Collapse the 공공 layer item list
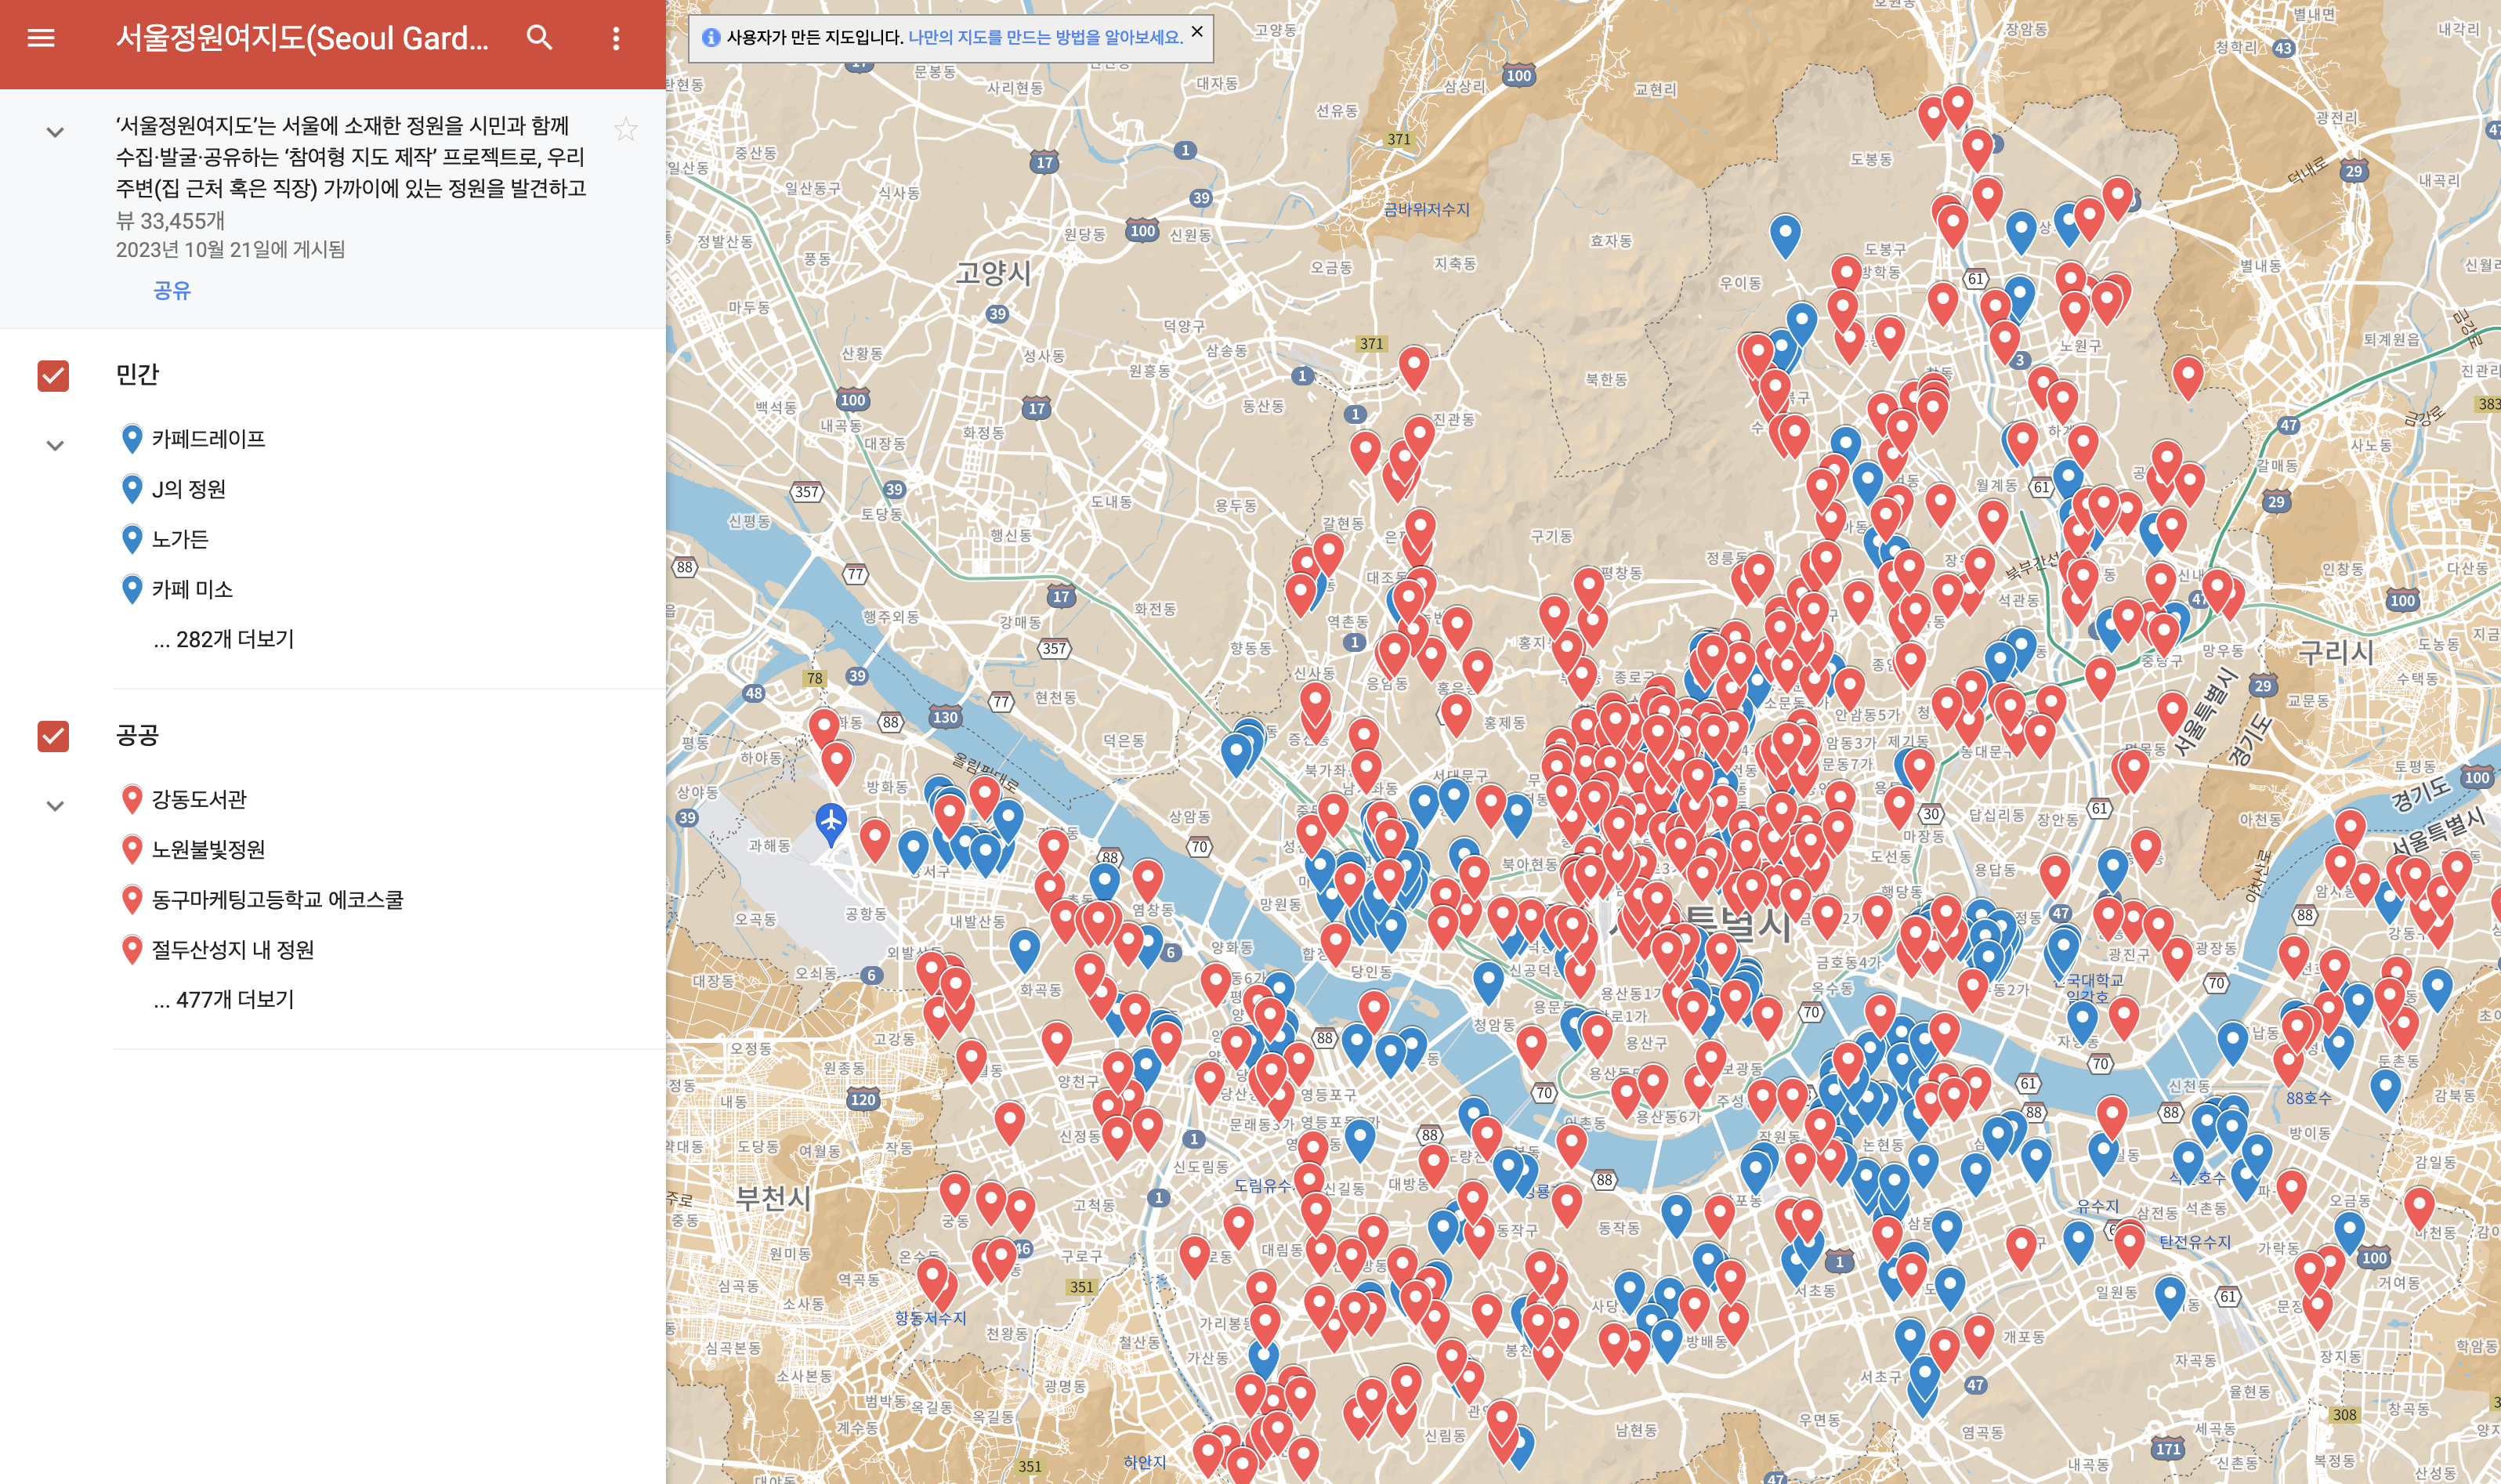Viewport: 2501px width, 1484px height. pyautogui.click(x=55, y=806)
